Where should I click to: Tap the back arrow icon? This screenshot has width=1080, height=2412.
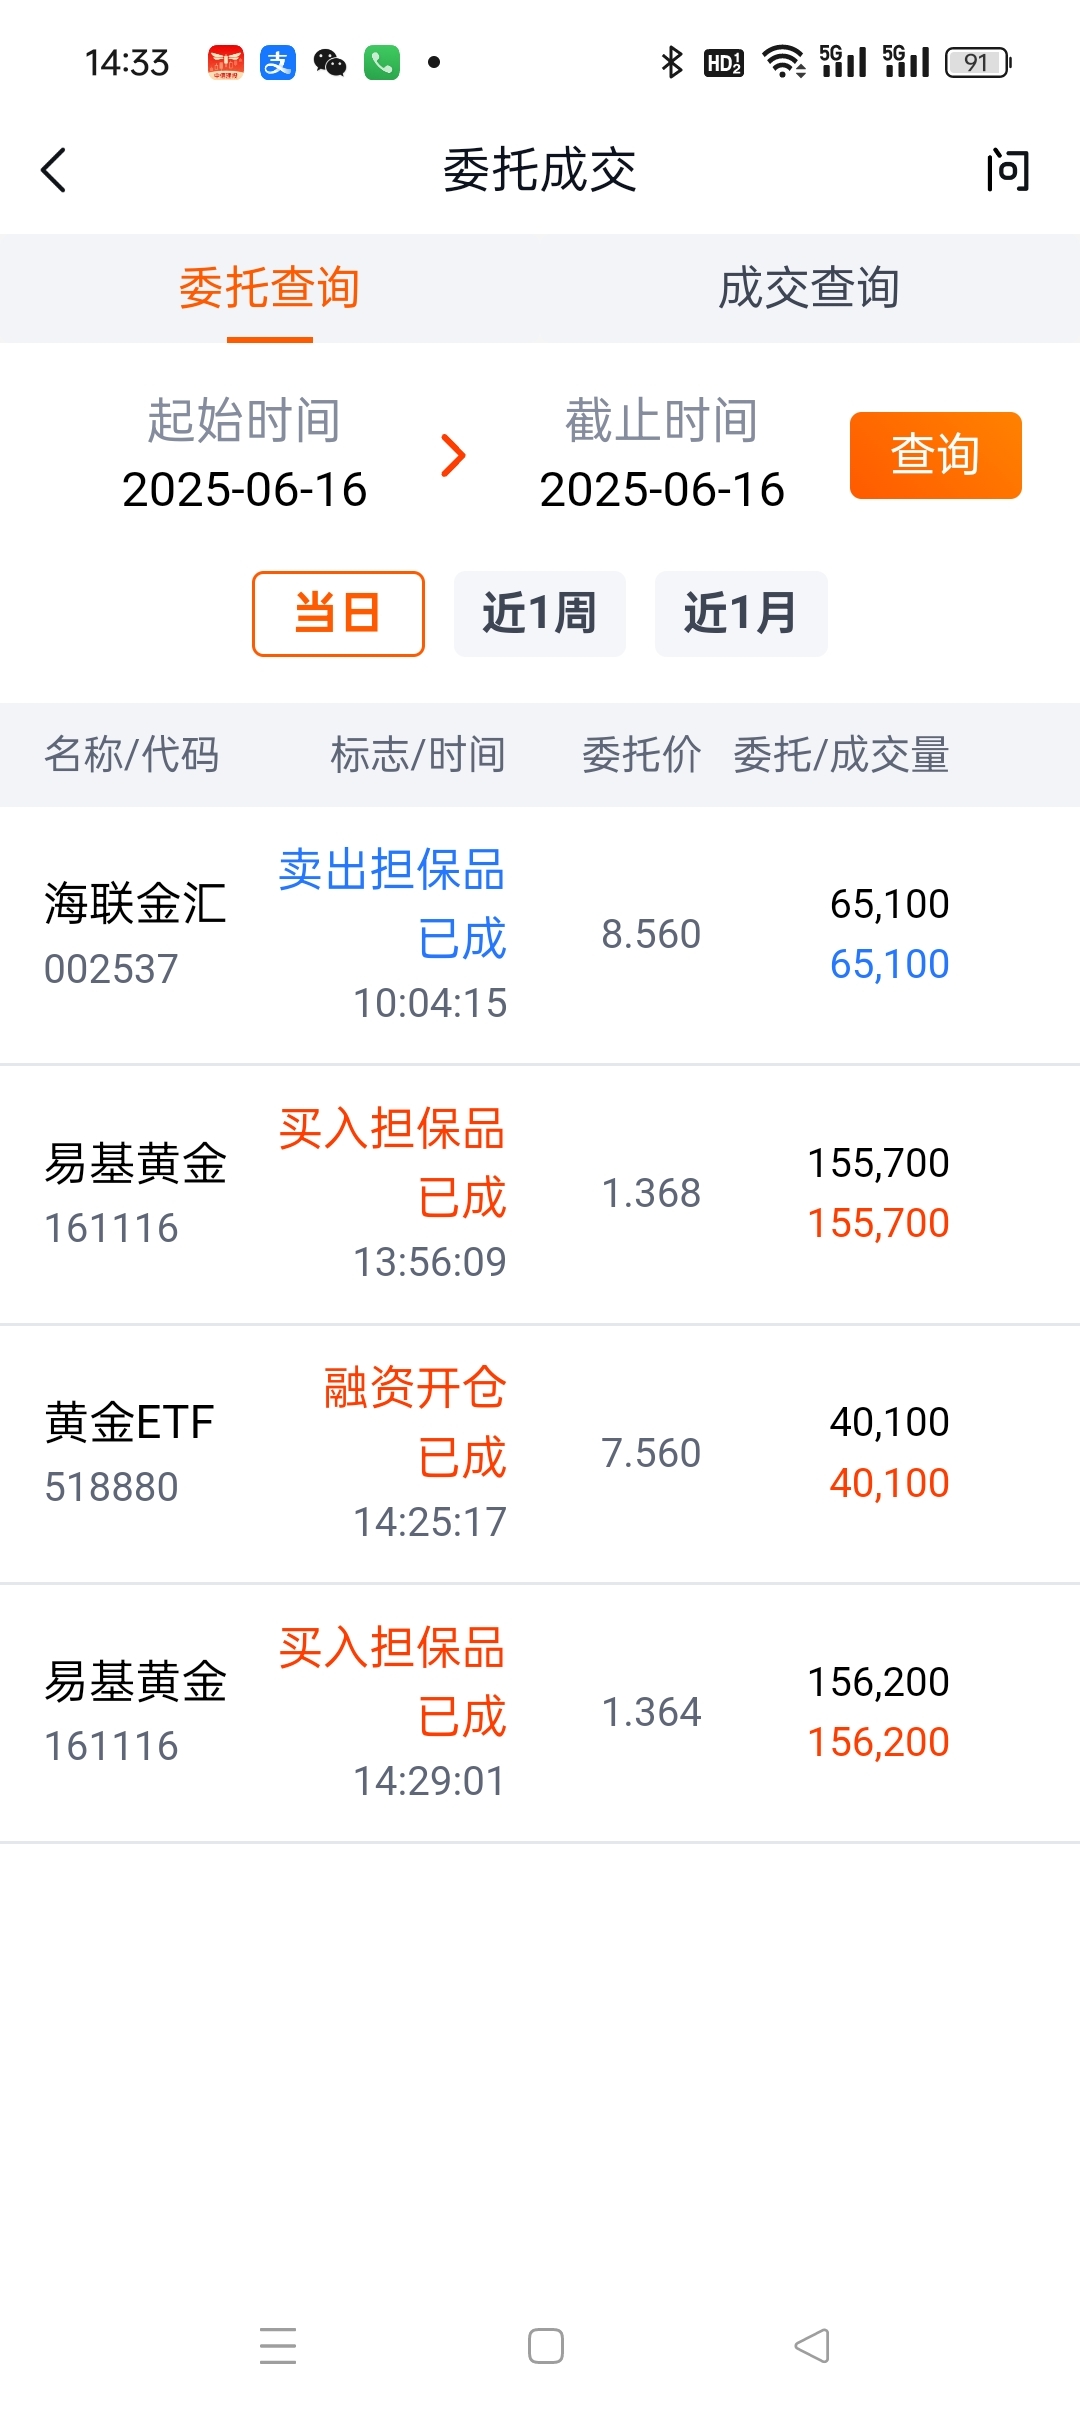(x=54, y=170)
